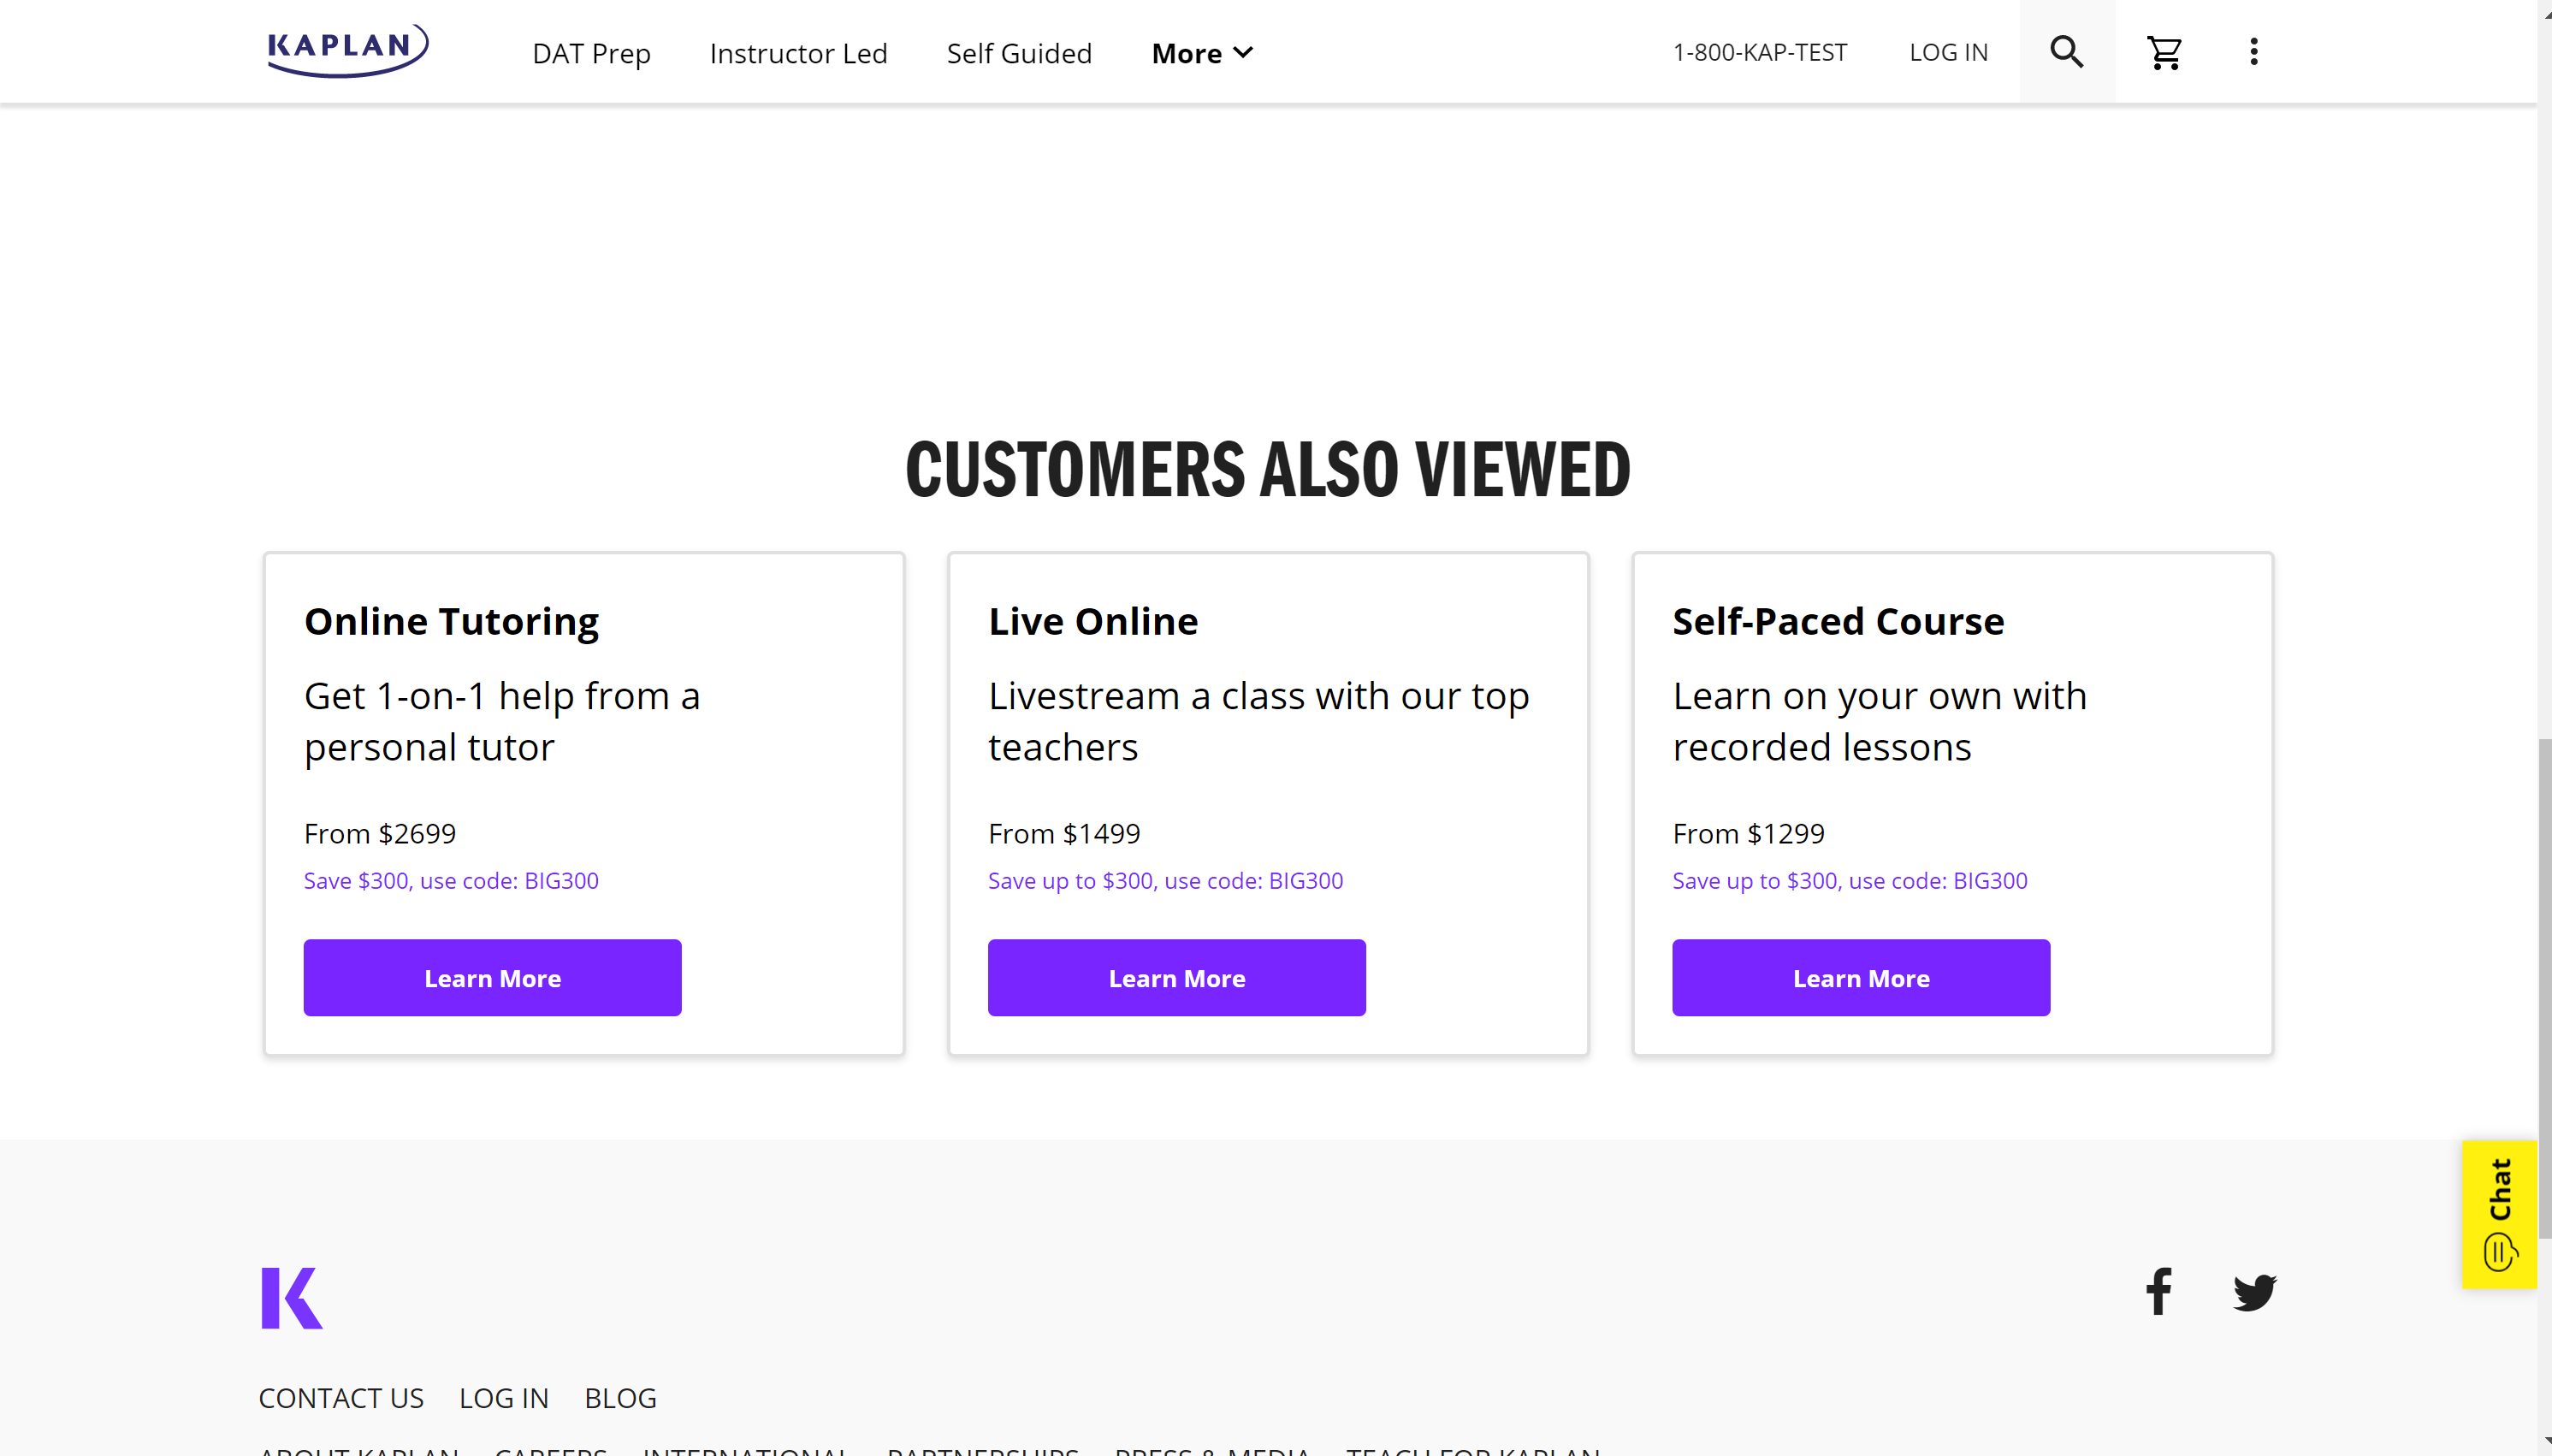Screen dimensions: 2552x1456
Task: Open the BLOG footer link
Action: pyautogui.click(x=620, y=1397)
